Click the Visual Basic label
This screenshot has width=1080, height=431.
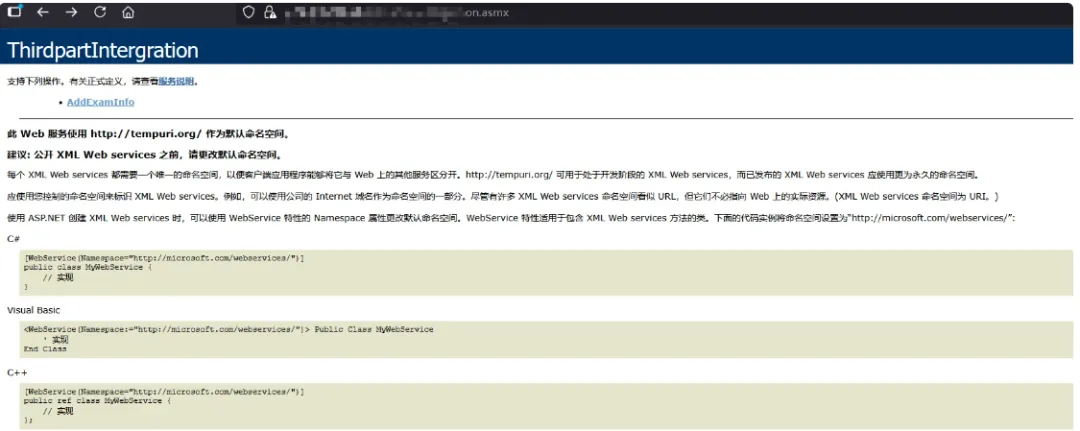point(33,310)
